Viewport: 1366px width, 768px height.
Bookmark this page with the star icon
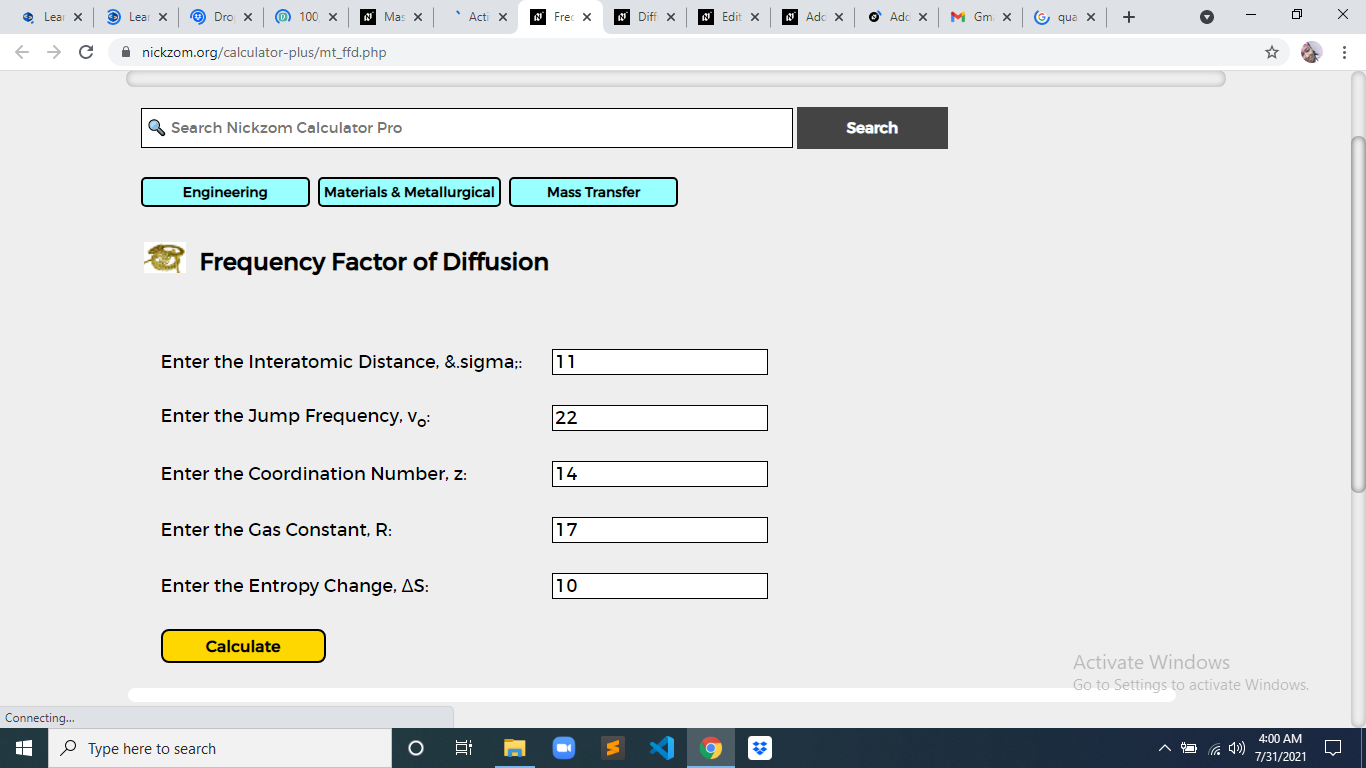[x=1272, y=52]
